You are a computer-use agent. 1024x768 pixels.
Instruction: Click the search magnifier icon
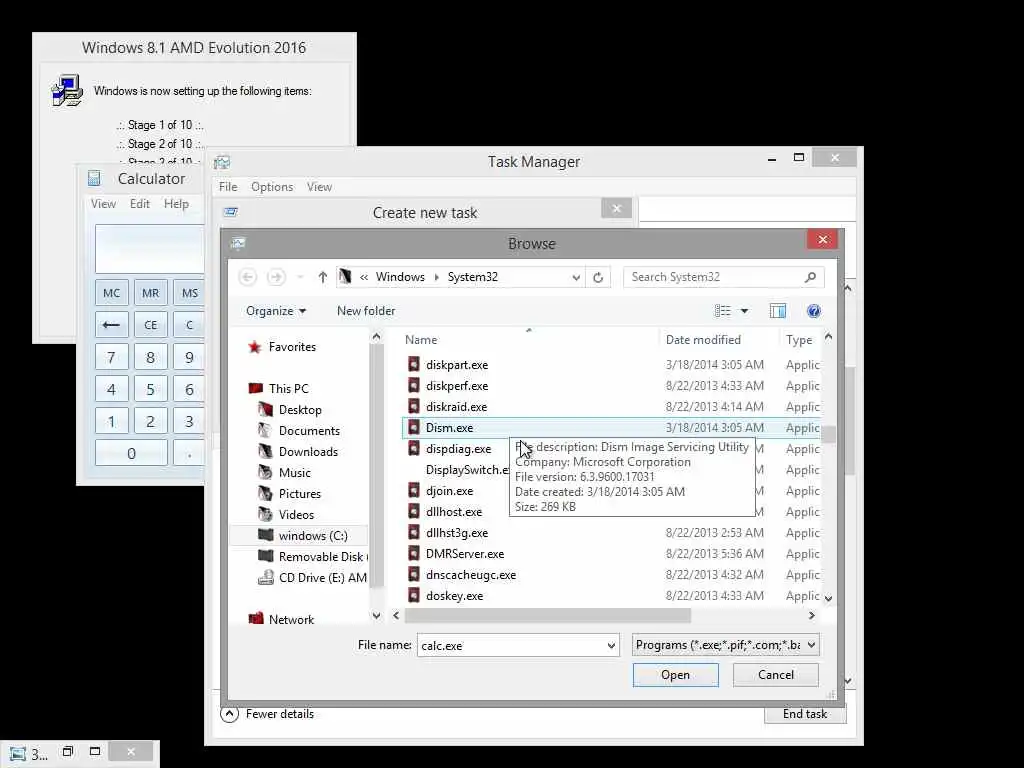point(810,278)
